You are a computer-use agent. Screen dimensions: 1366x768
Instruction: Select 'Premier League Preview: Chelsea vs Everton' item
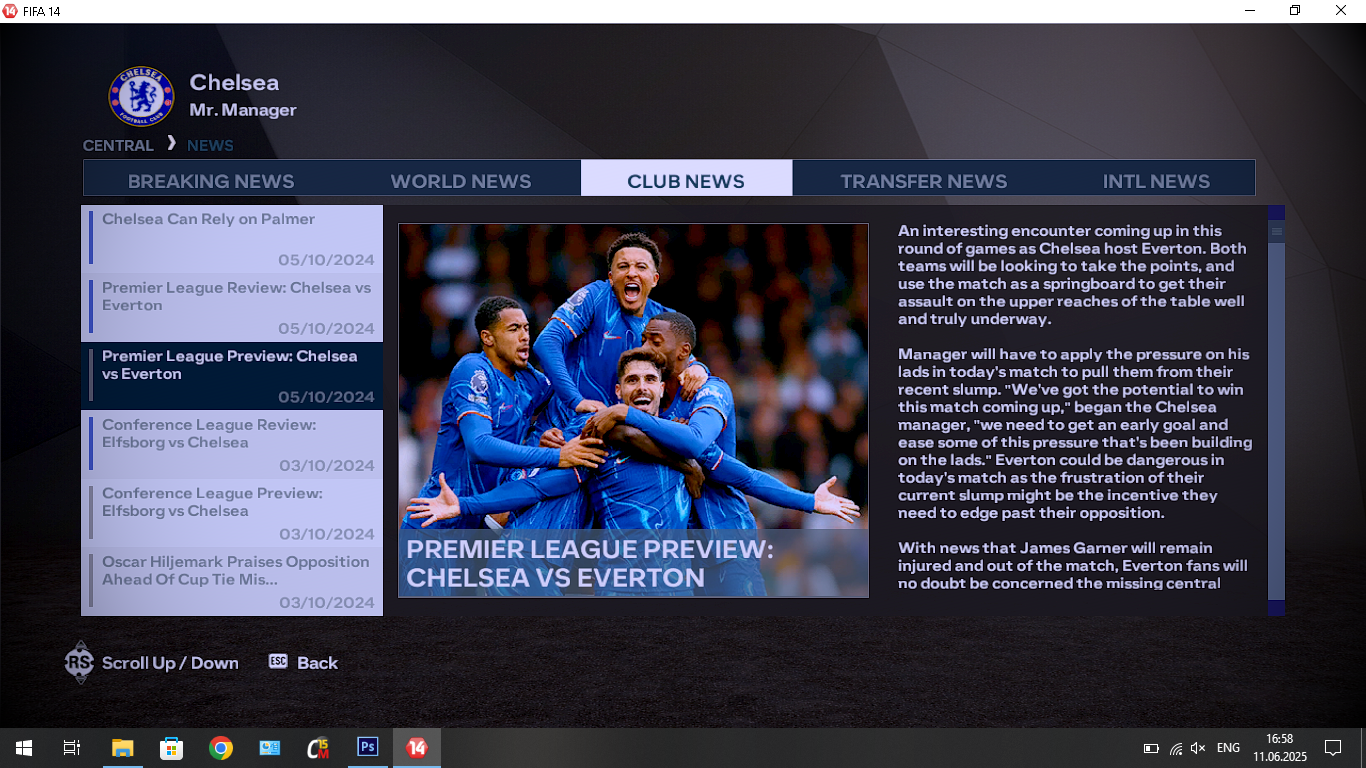pyautogui.click(x=232, y=375)
